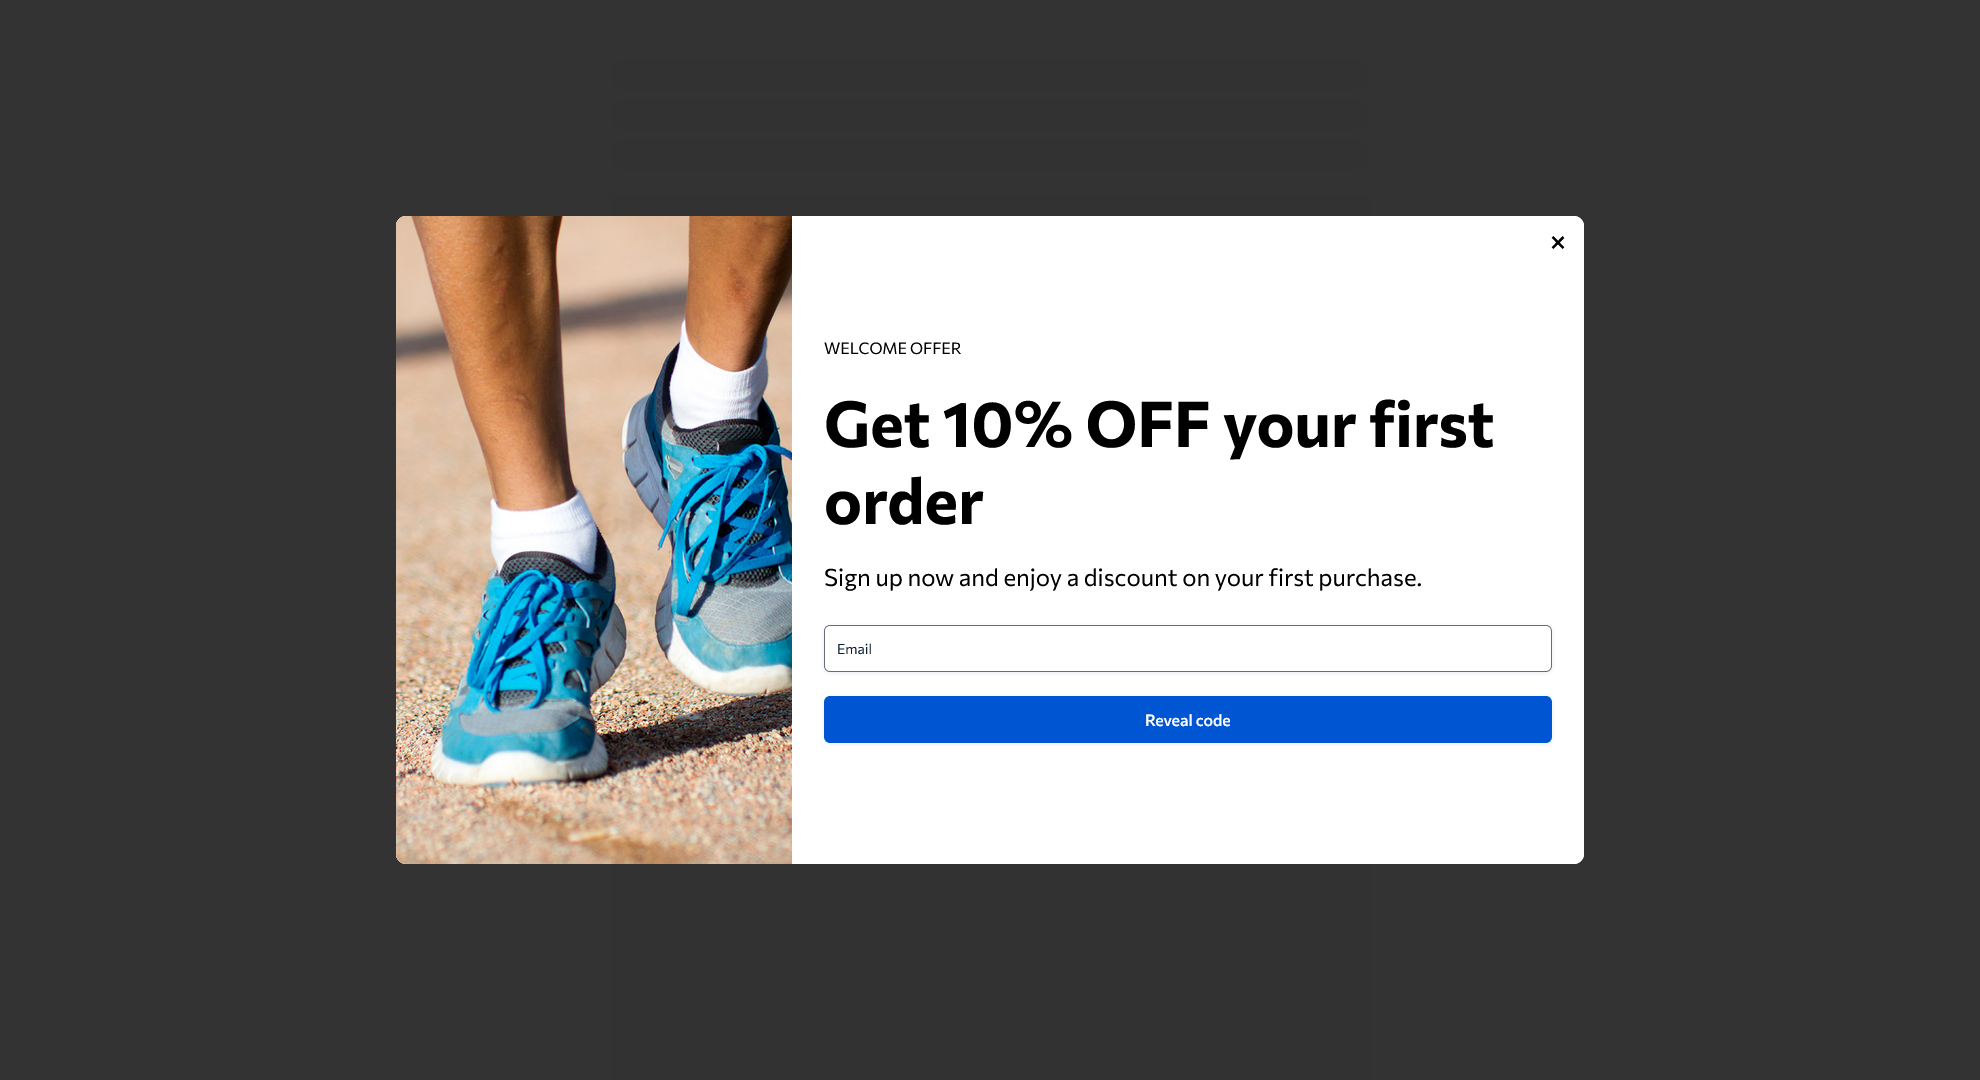
Task: Click the WELCOME OFFER label
Action: coord(892,348)
